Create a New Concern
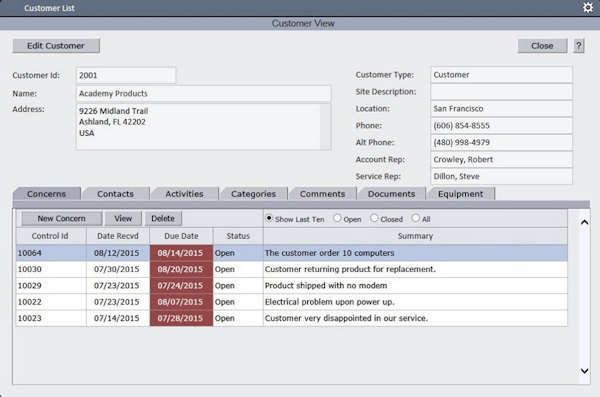The image size is (600, 397). point(62,219)
